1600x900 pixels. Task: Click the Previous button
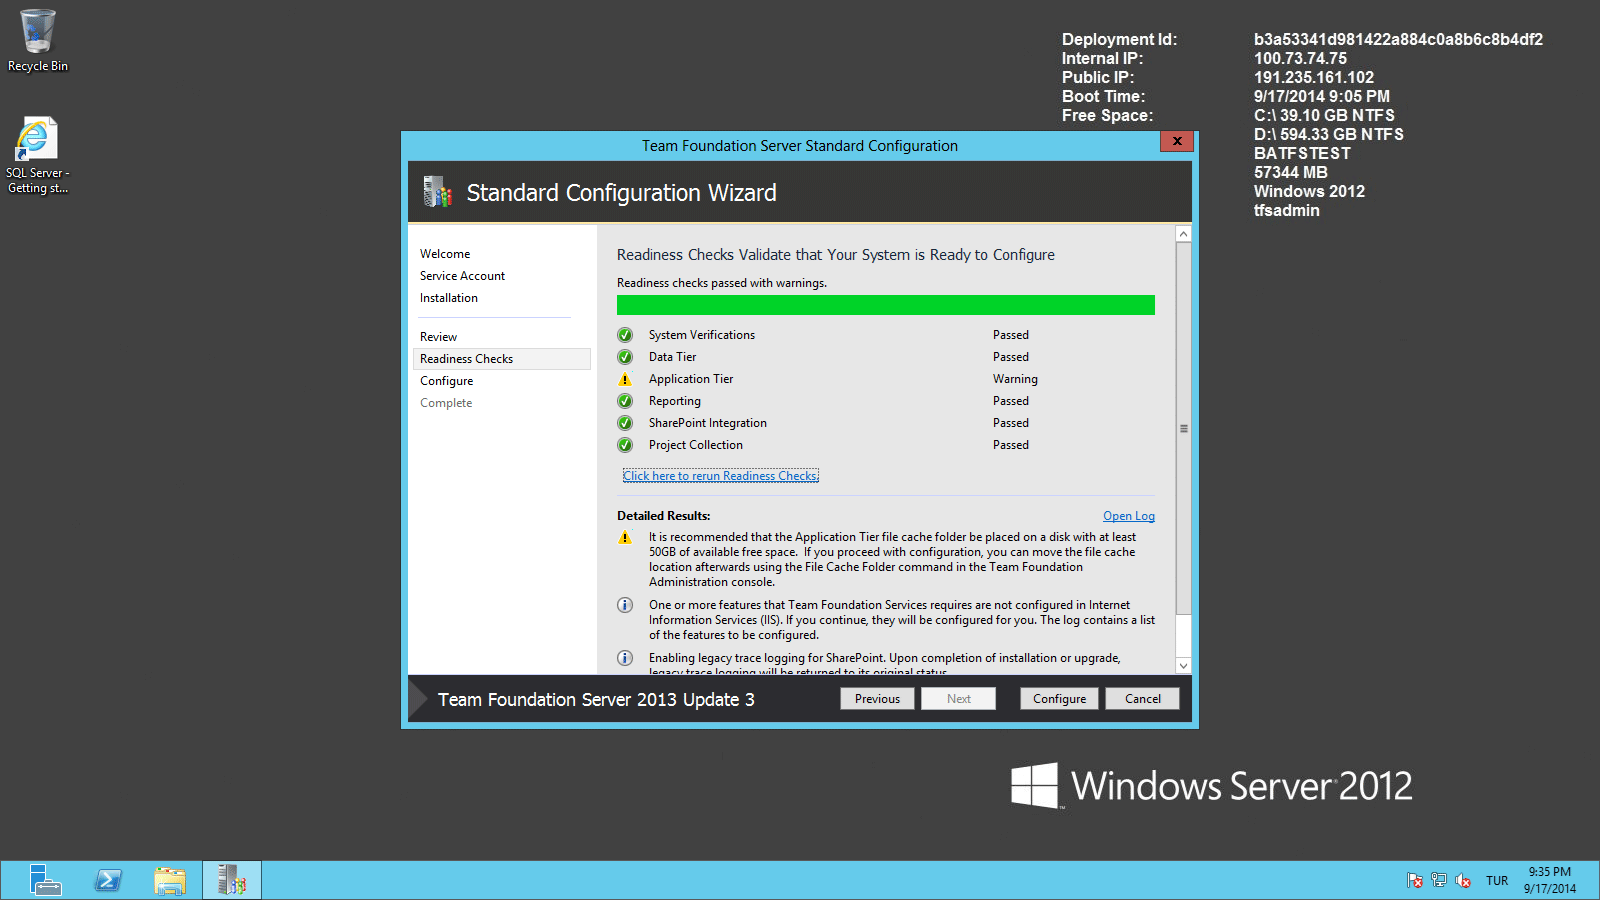click(877, 698)
